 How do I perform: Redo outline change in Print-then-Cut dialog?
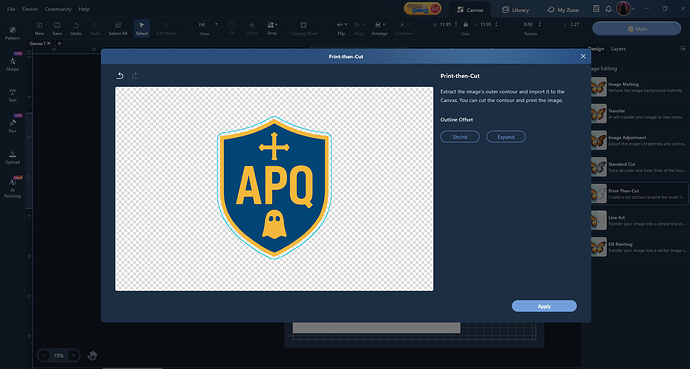tap(135, 76)
